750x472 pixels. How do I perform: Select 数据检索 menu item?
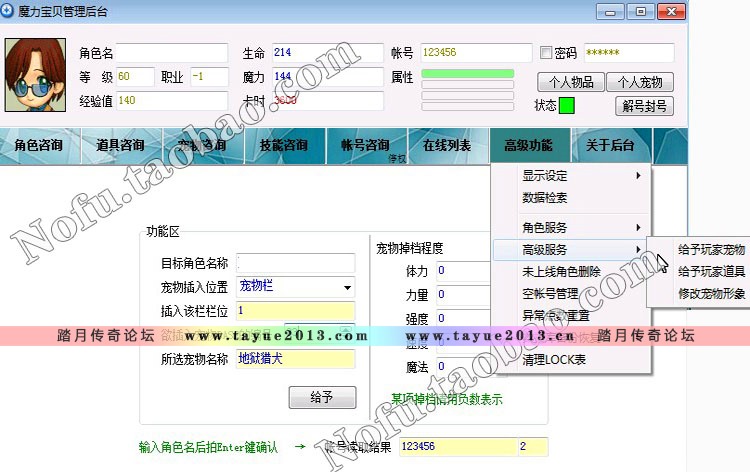[572, 198]
